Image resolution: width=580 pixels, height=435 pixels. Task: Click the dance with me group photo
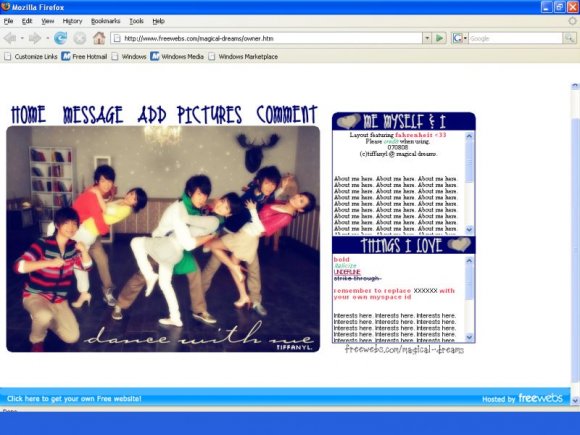[x=163, y=239]
